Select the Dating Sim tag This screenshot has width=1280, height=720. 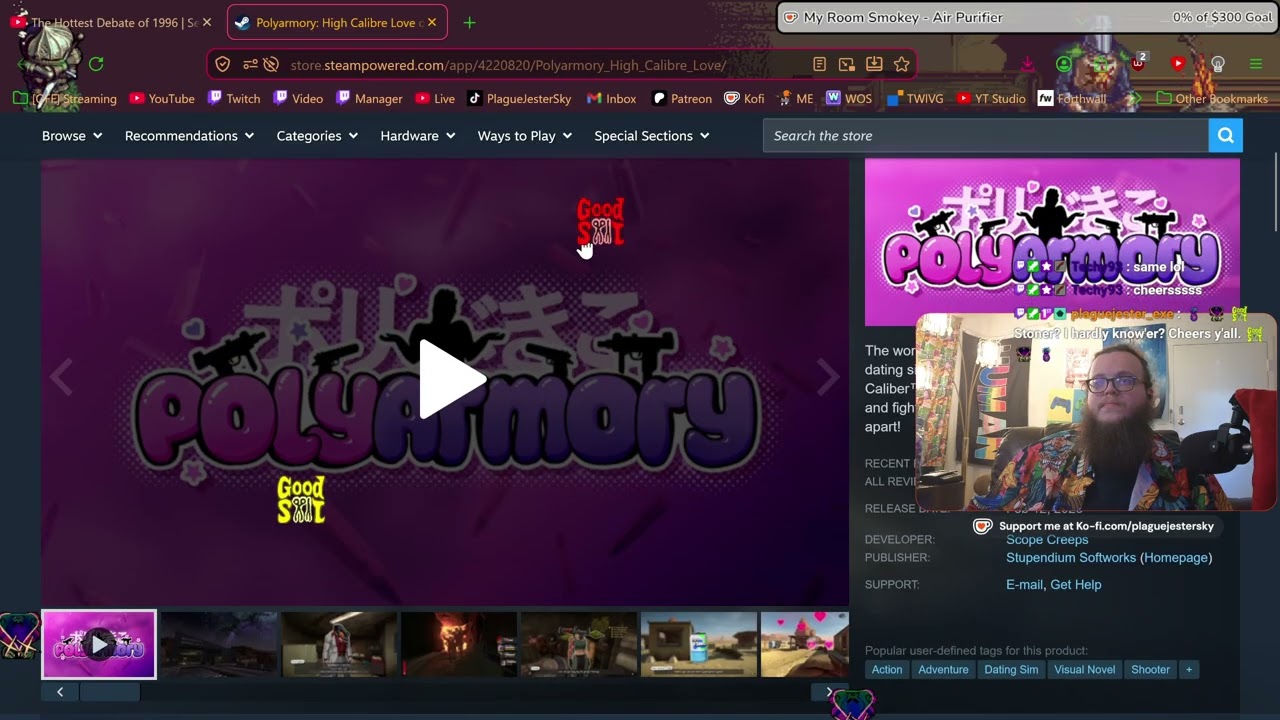(1011, 670)
